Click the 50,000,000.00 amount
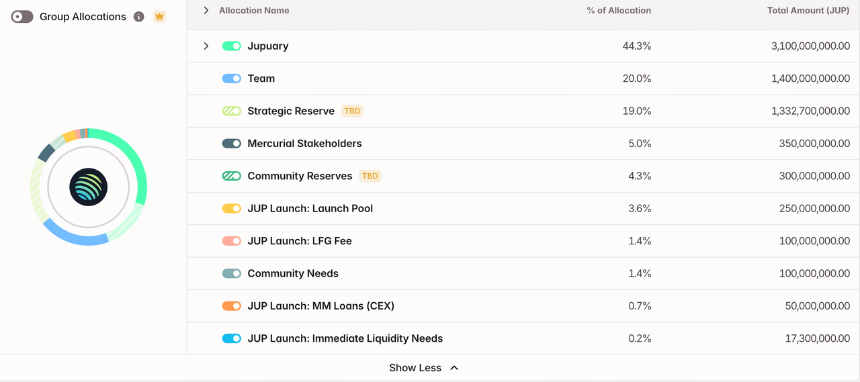 pos(817,306)
